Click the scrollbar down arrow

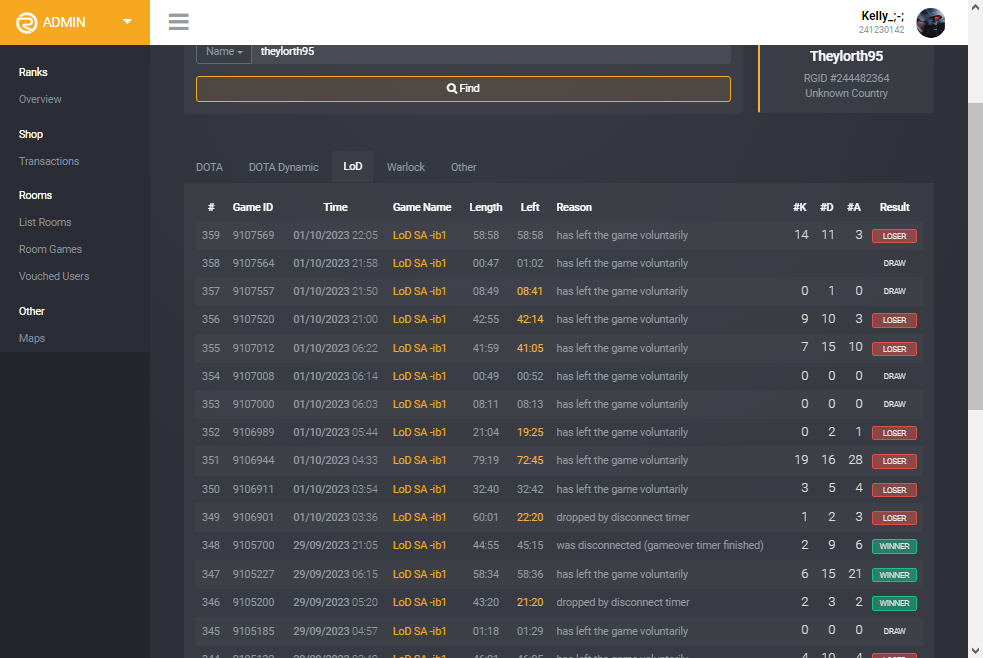click(x=975, y=650)
